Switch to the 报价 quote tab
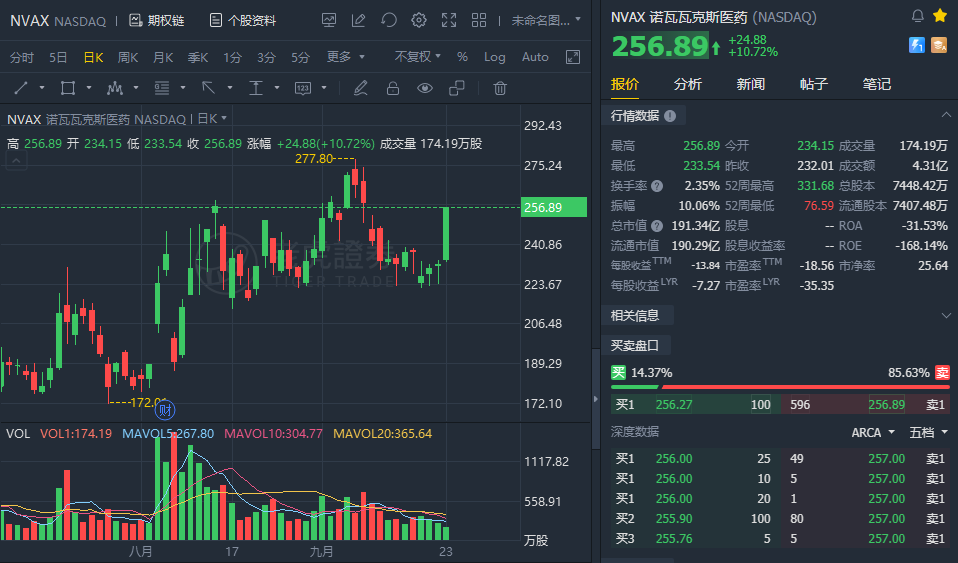Image resolution: width=958 pixels, height=563 pixels. pyautogui.click(x=625, y=84)
